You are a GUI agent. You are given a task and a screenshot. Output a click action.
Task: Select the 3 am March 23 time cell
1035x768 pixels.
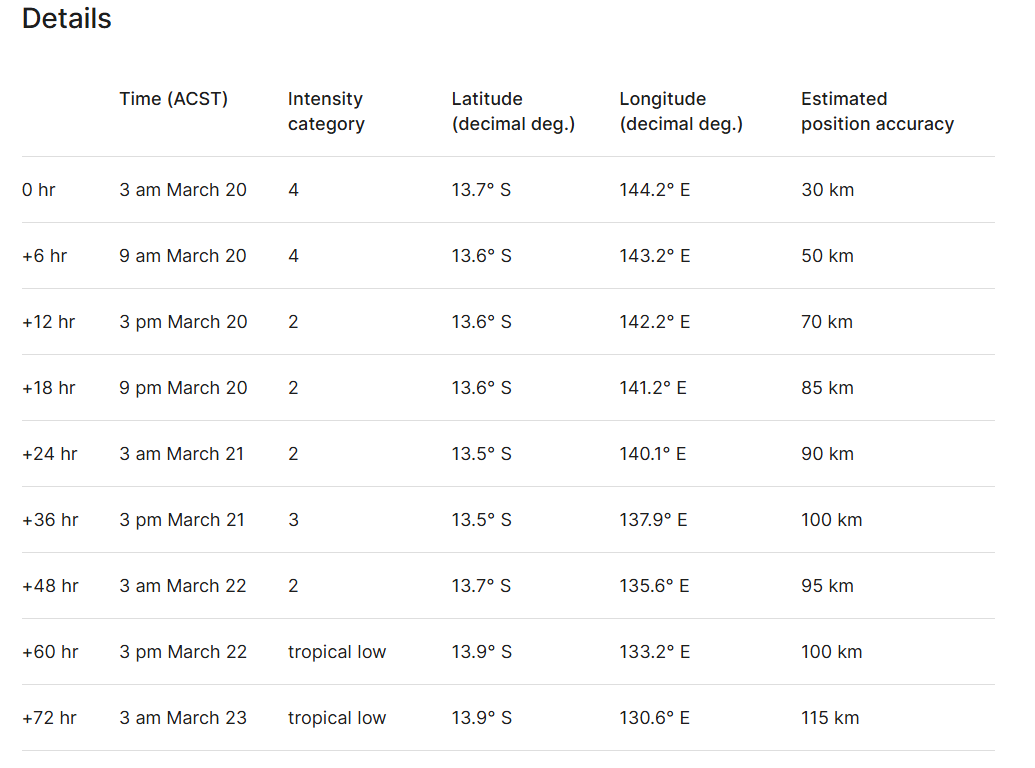point(183,718)
